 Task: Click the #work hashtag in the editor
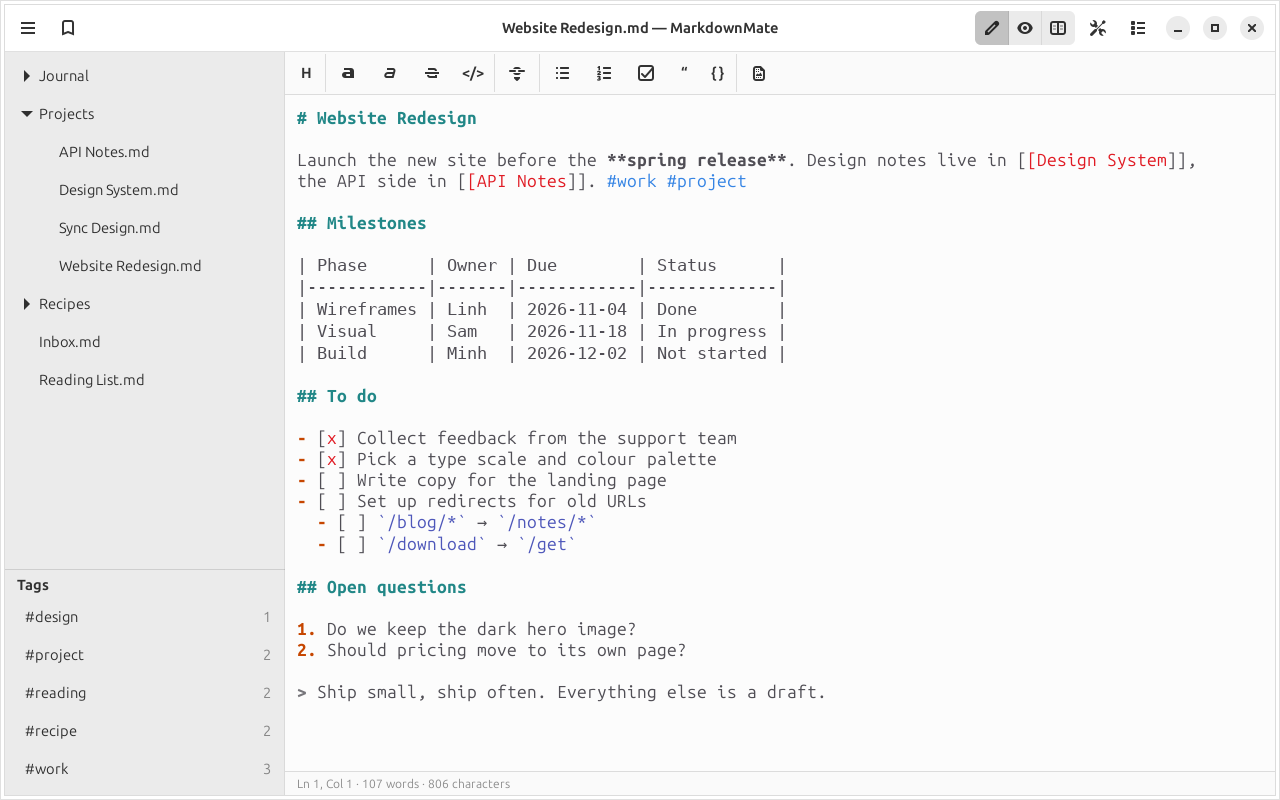[632, 181]
